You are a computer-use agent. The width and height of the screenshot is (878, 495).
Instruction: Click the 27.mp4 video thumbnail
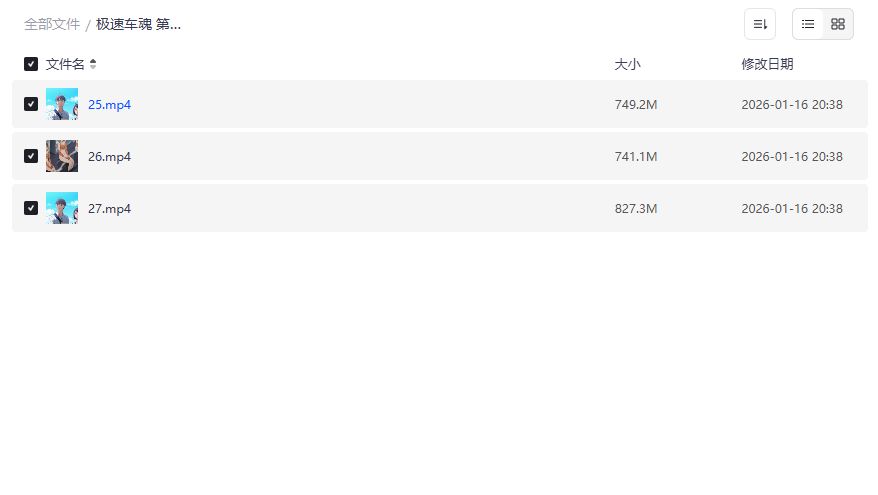pyautogui.click(x=62, y=208)
